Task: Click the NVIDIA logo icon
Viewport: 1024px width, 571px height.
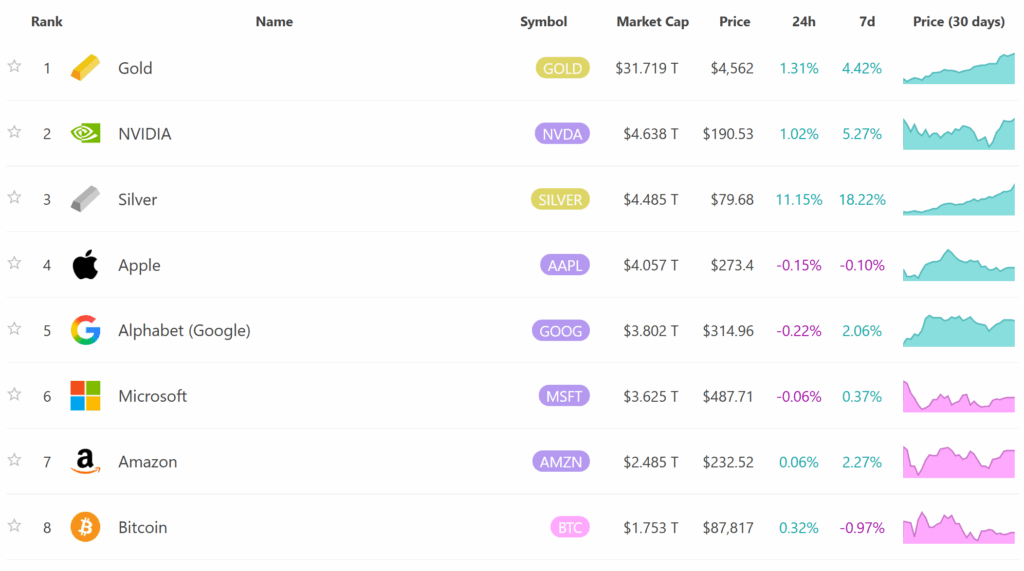Action: click(85, 133)
